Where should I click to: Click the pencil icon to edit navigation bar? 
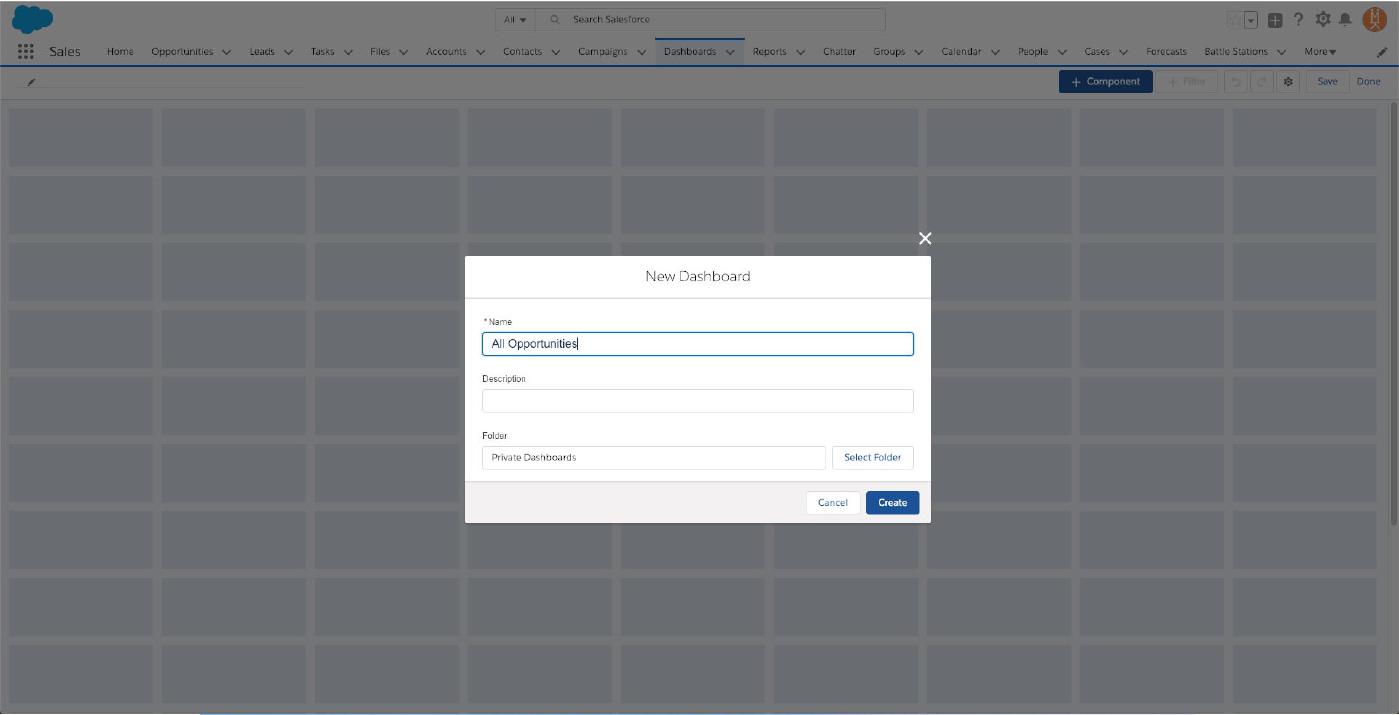coord(1381,52)
